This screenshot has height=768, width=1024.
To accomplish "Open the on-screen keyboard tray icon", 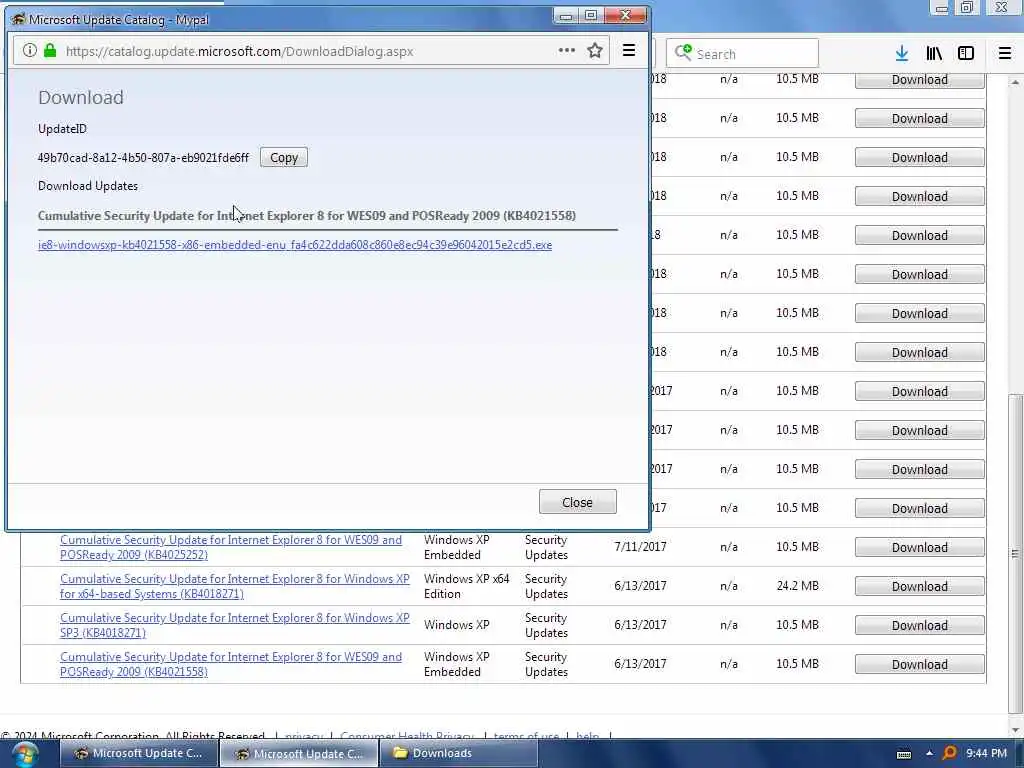I will pyautogui.click(x=904, y=754).
